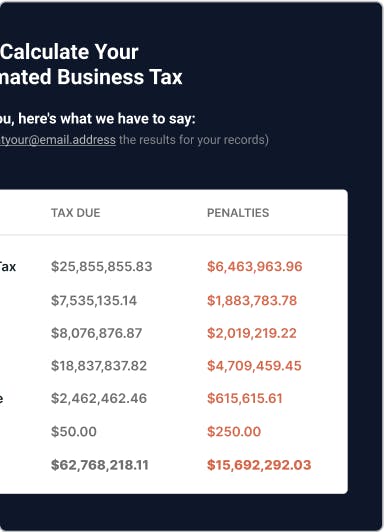
Task: Click 'the results for your records' text
Action: (194, 140)
